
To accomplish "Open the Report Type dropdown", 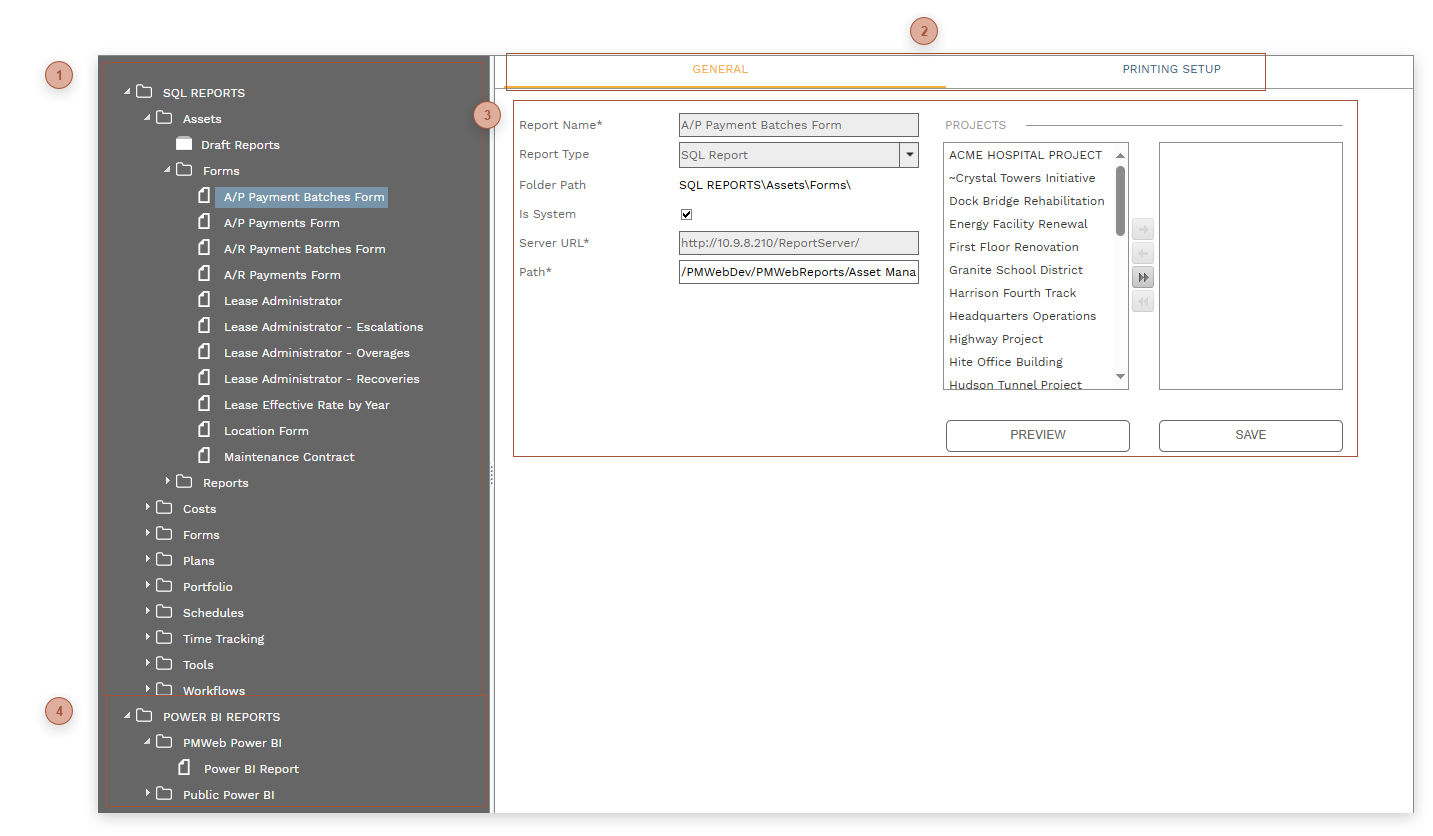I will coord(909,154).
